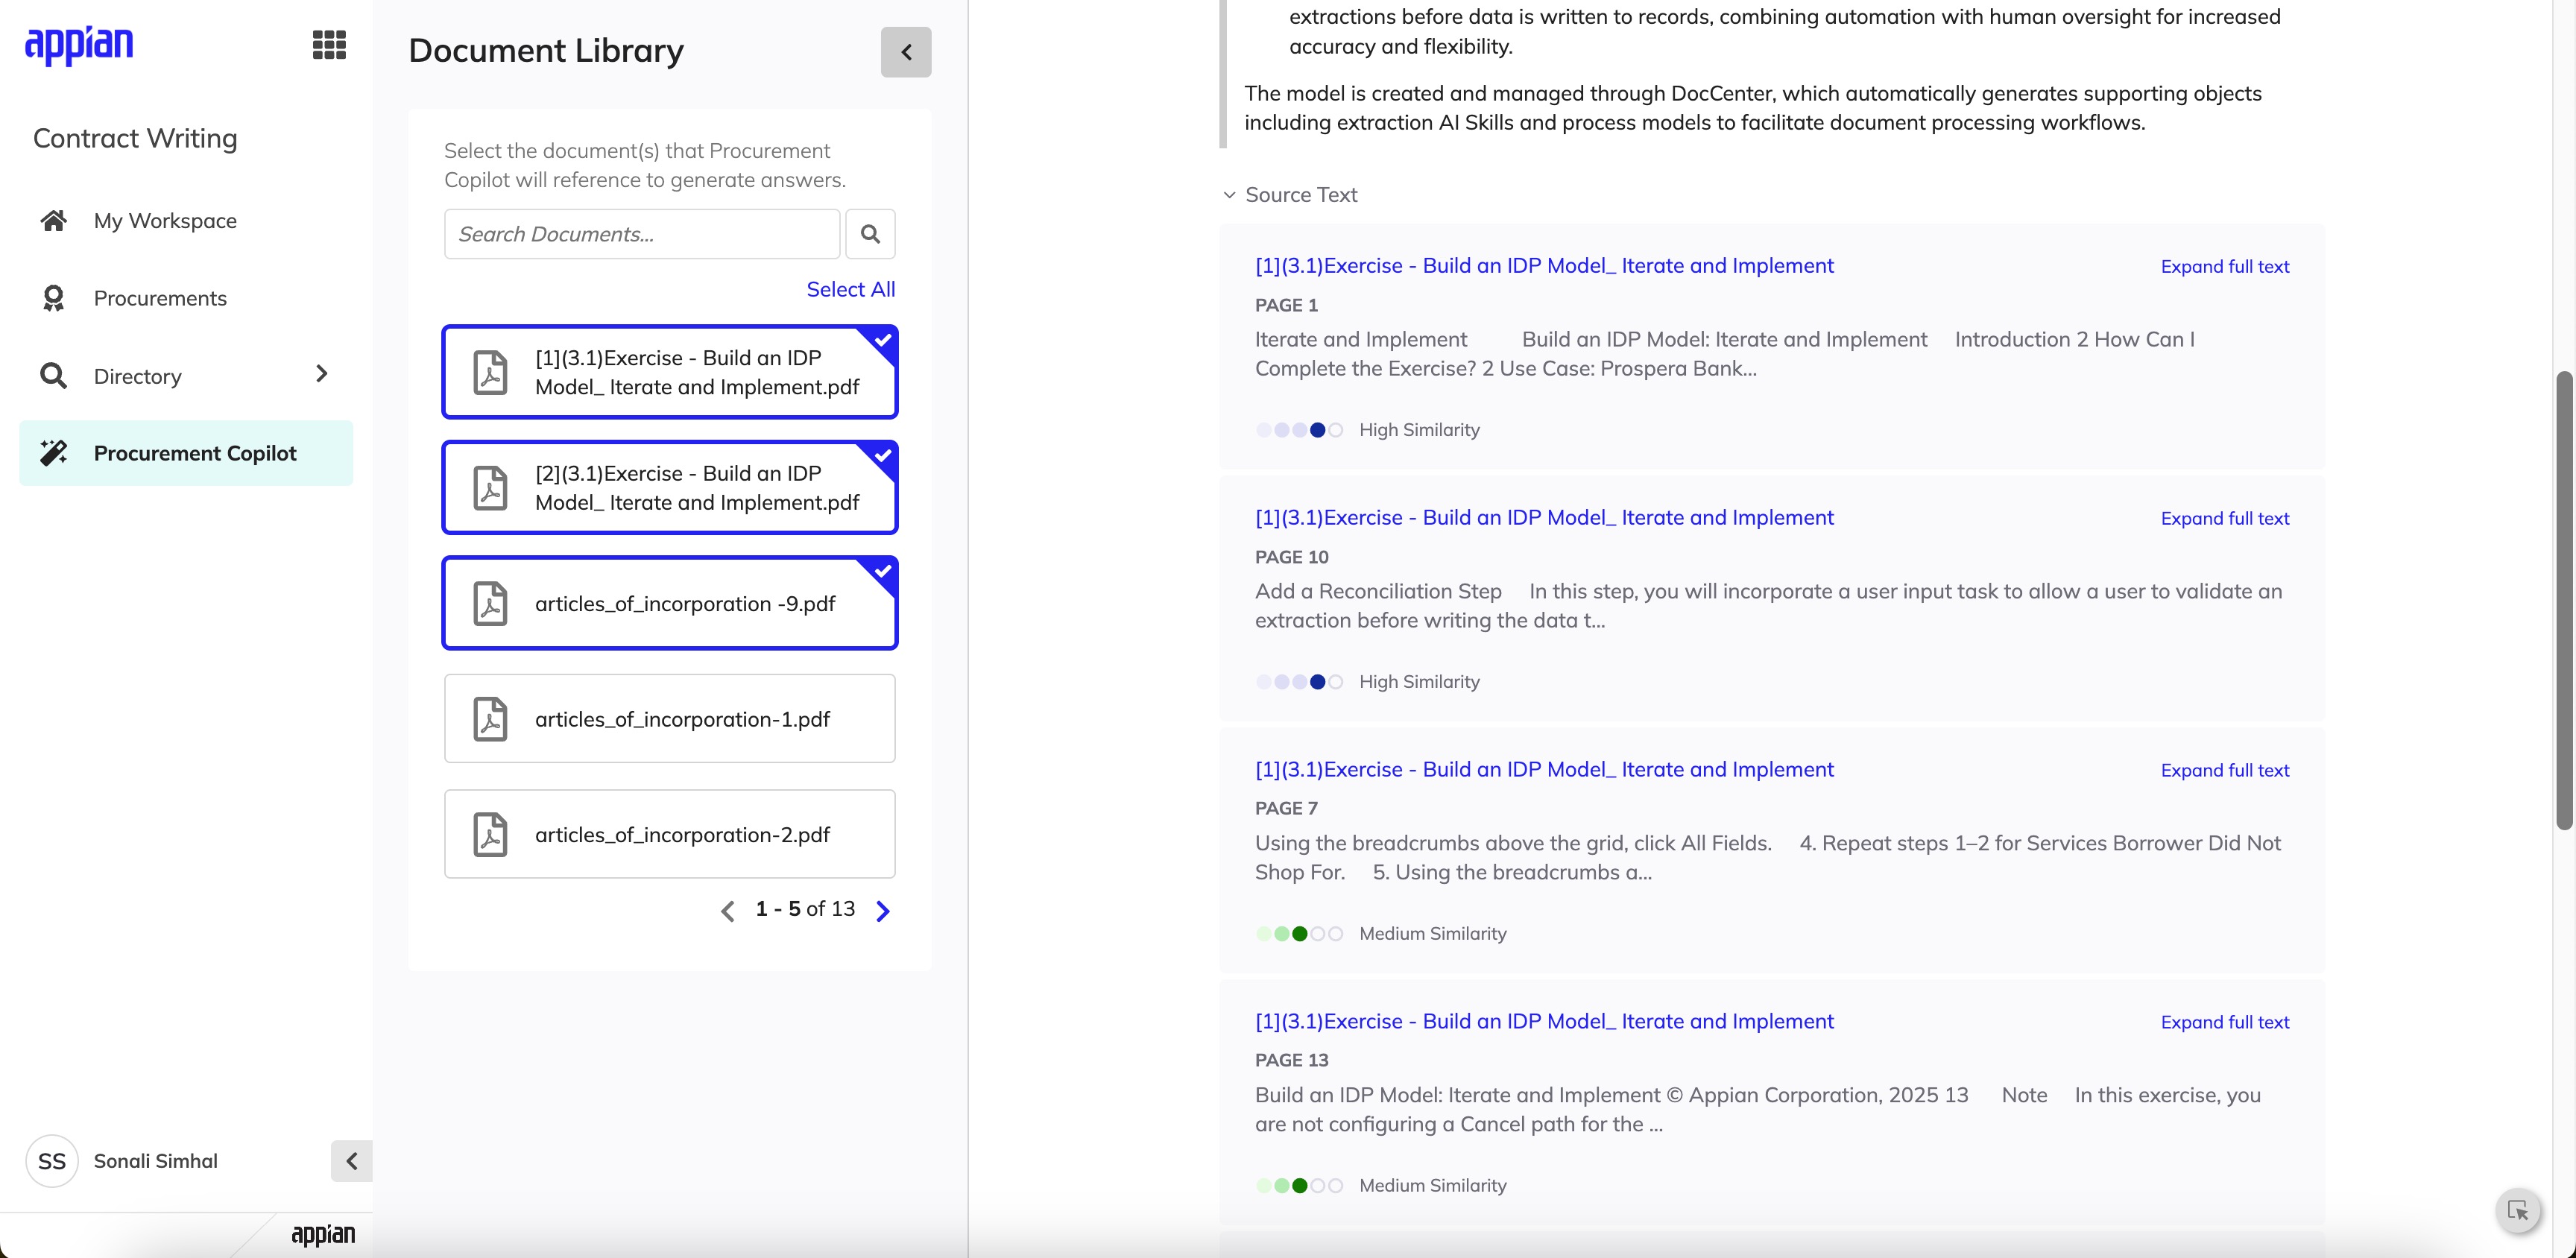The height and width of the screenshot is (1258, 2576).
Task: Deselect articles_of_incorporation -9.pdf document
Action: click(x=670, y=603)
